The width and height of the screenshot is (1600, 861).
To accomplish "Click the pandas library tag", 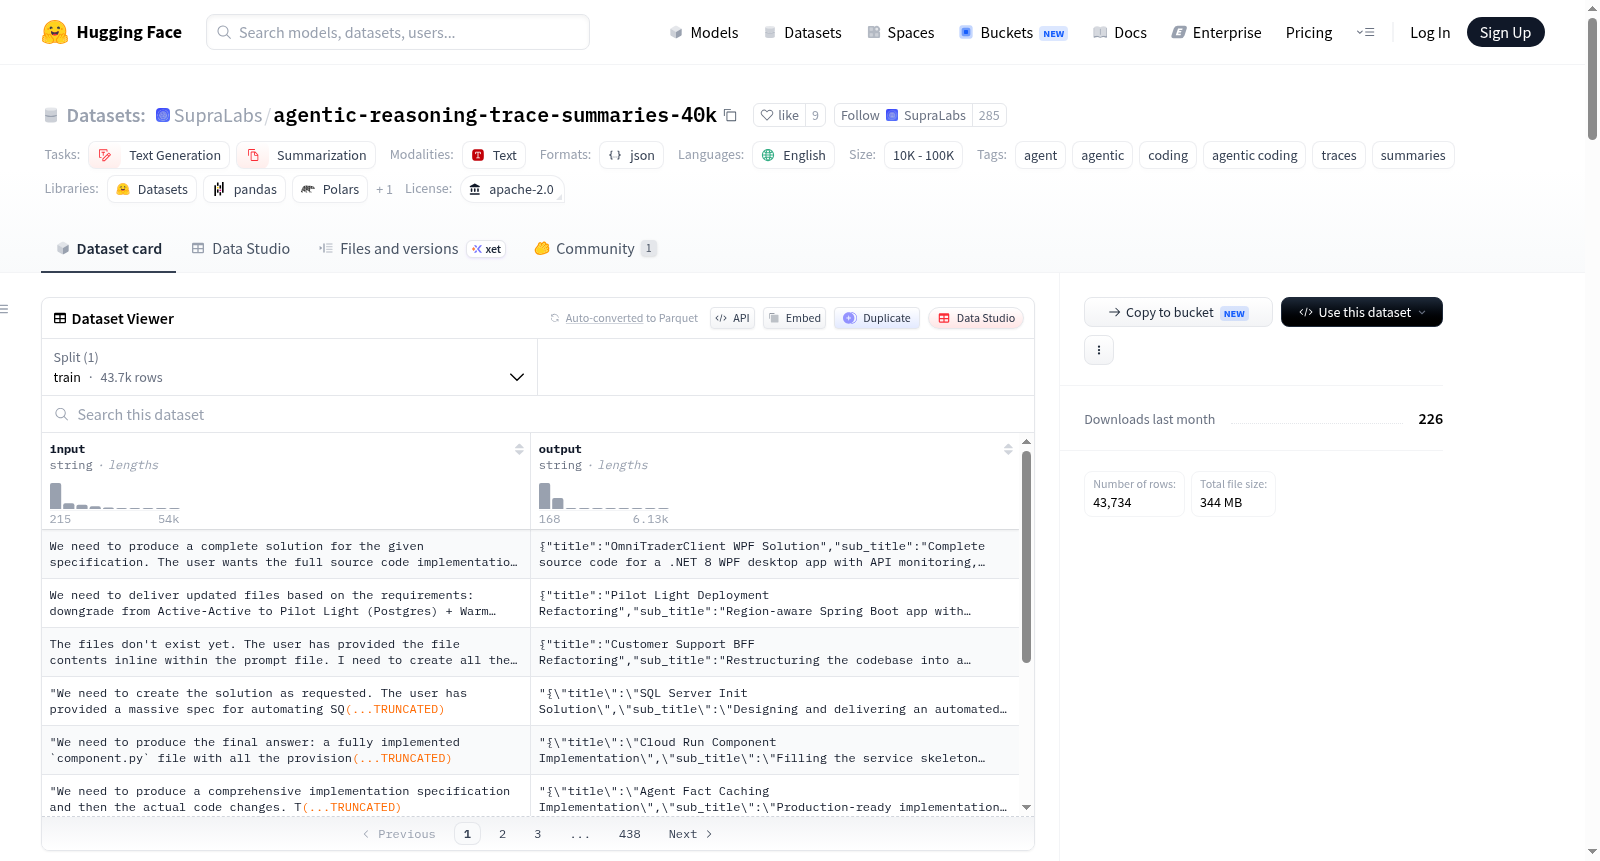I will [x=245, y=189].
